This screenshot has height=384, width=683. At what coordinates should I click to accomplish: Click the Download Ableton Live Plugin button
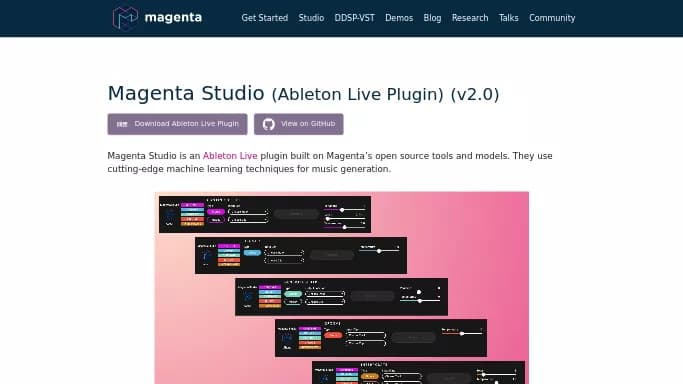(177, 124)
